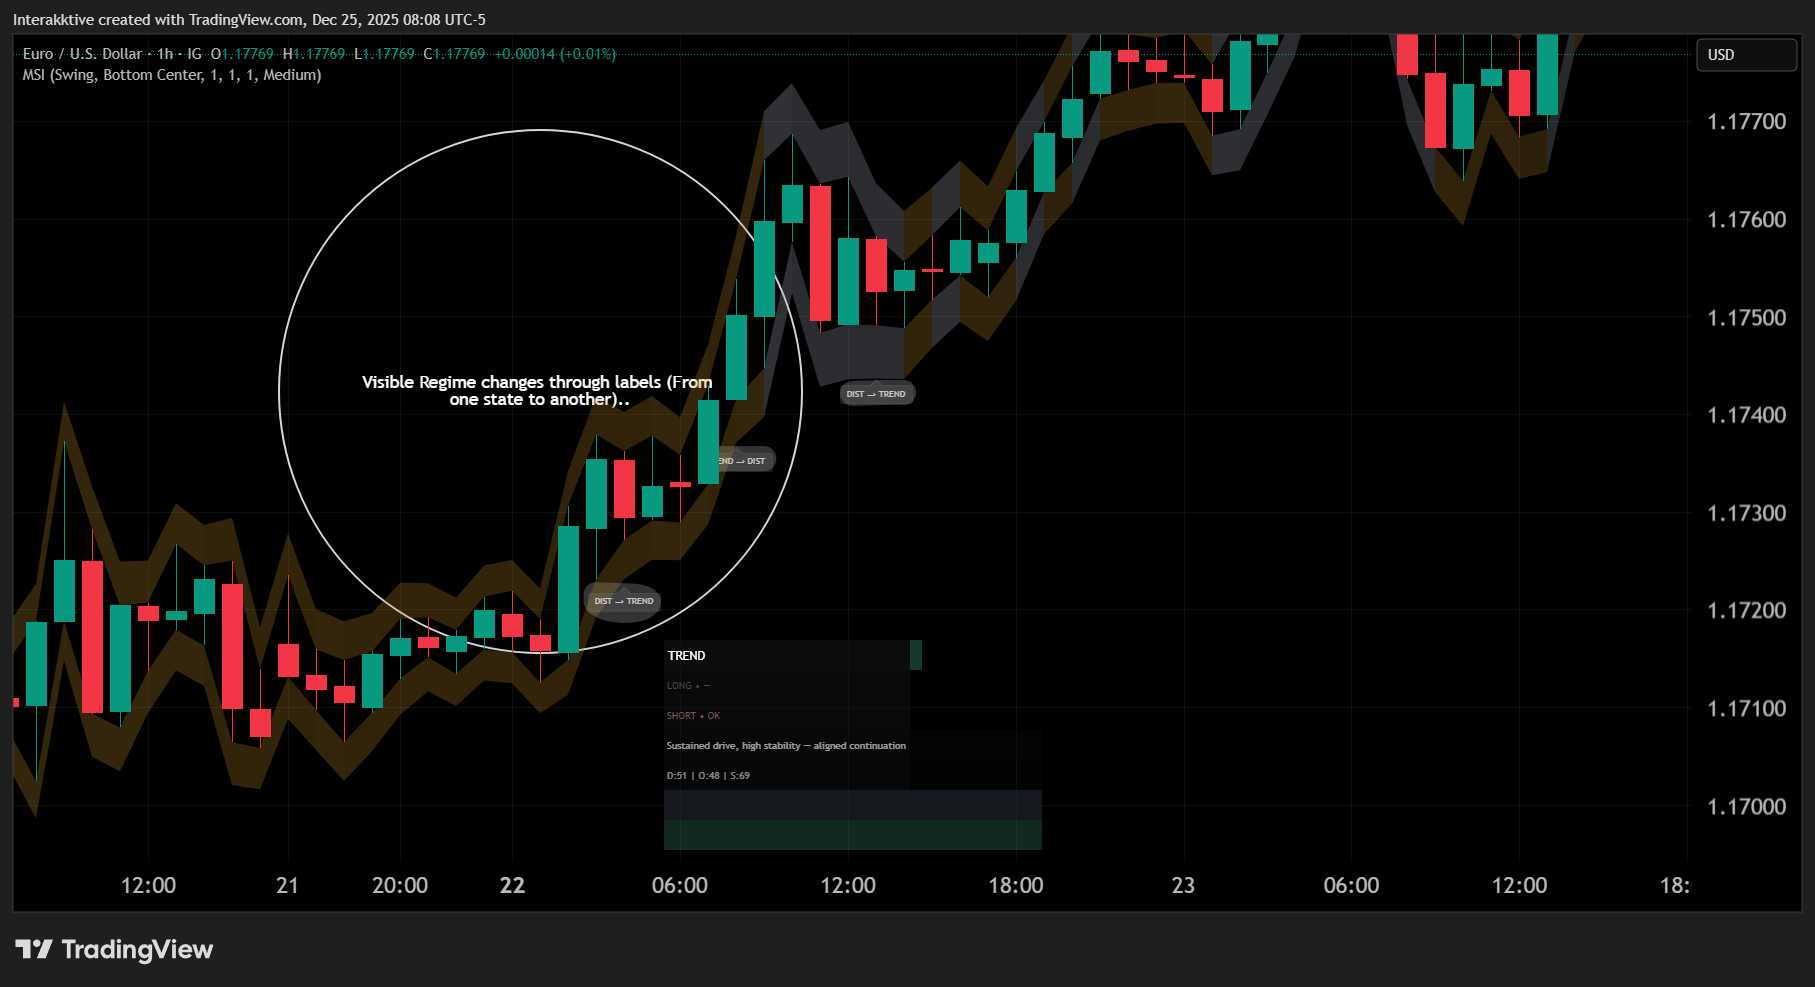Click the 'LONG • —' row in panel

click(688, 686)
